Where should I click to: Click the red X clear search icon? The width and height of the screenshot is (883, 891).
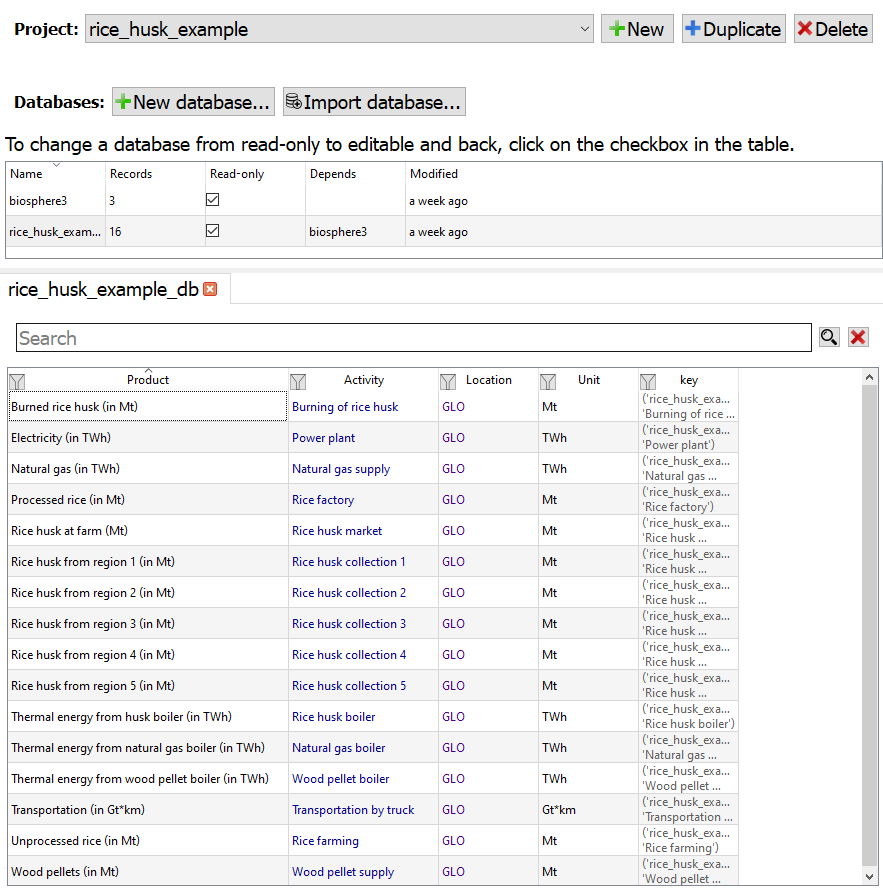(858, 337)
